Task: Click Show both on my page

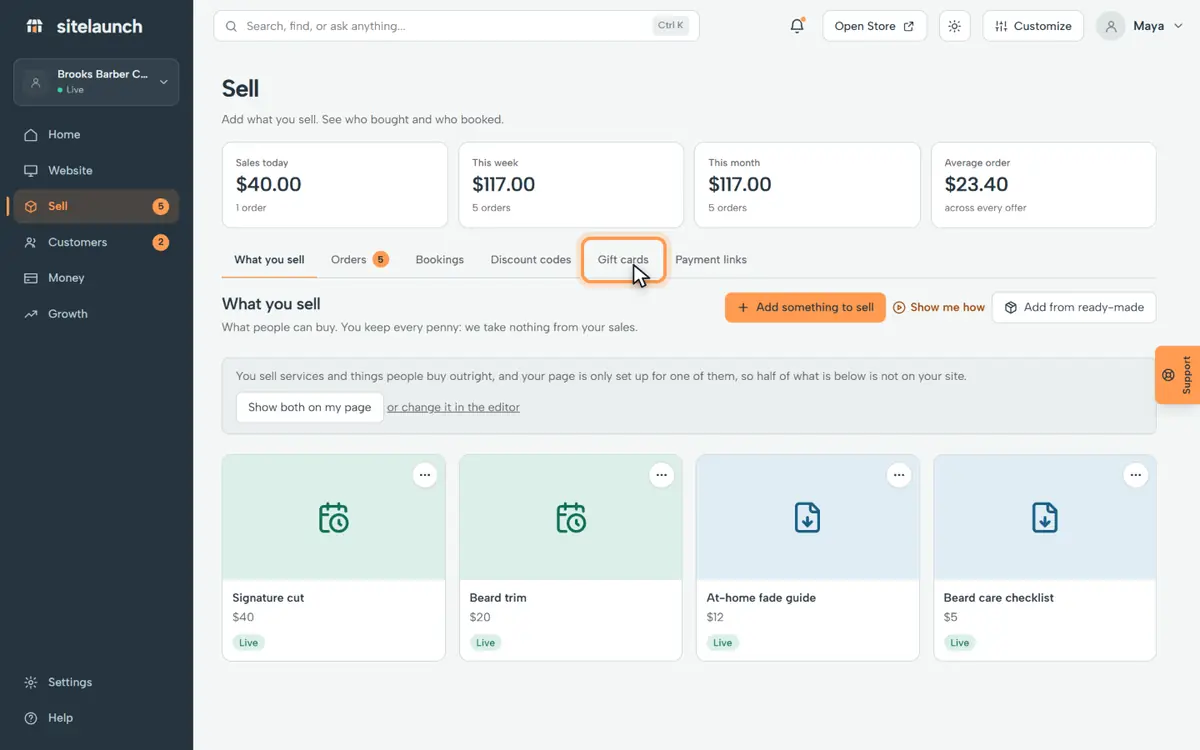Action: (x=310, y=407)
